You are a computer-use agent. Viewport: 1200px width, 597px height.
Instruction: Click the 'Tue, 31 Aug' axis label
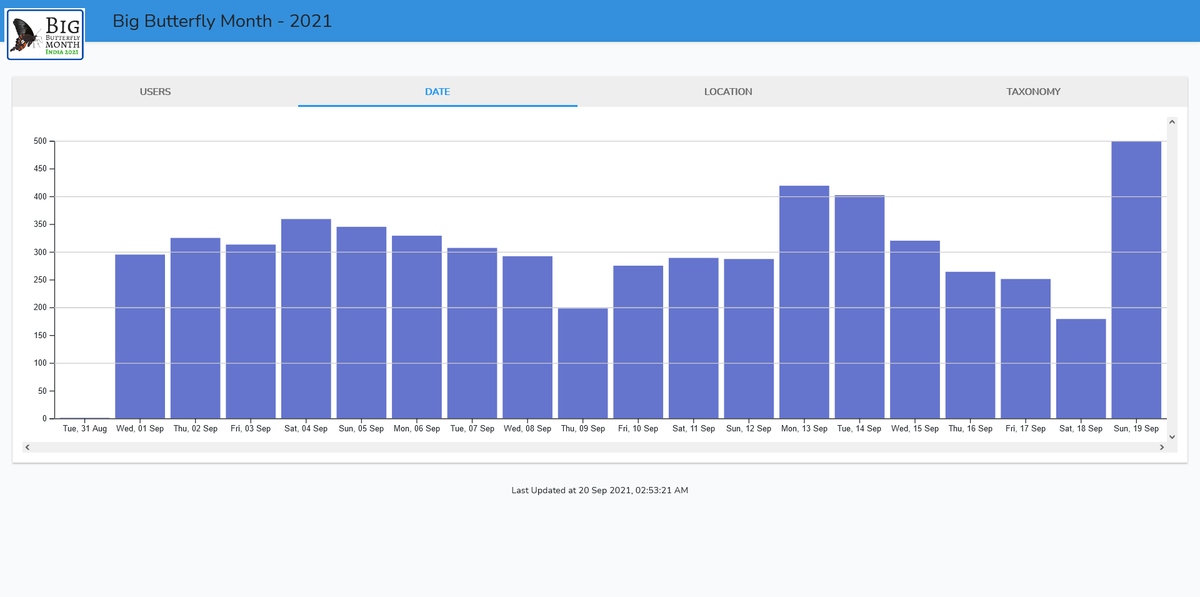coord(85,428)
